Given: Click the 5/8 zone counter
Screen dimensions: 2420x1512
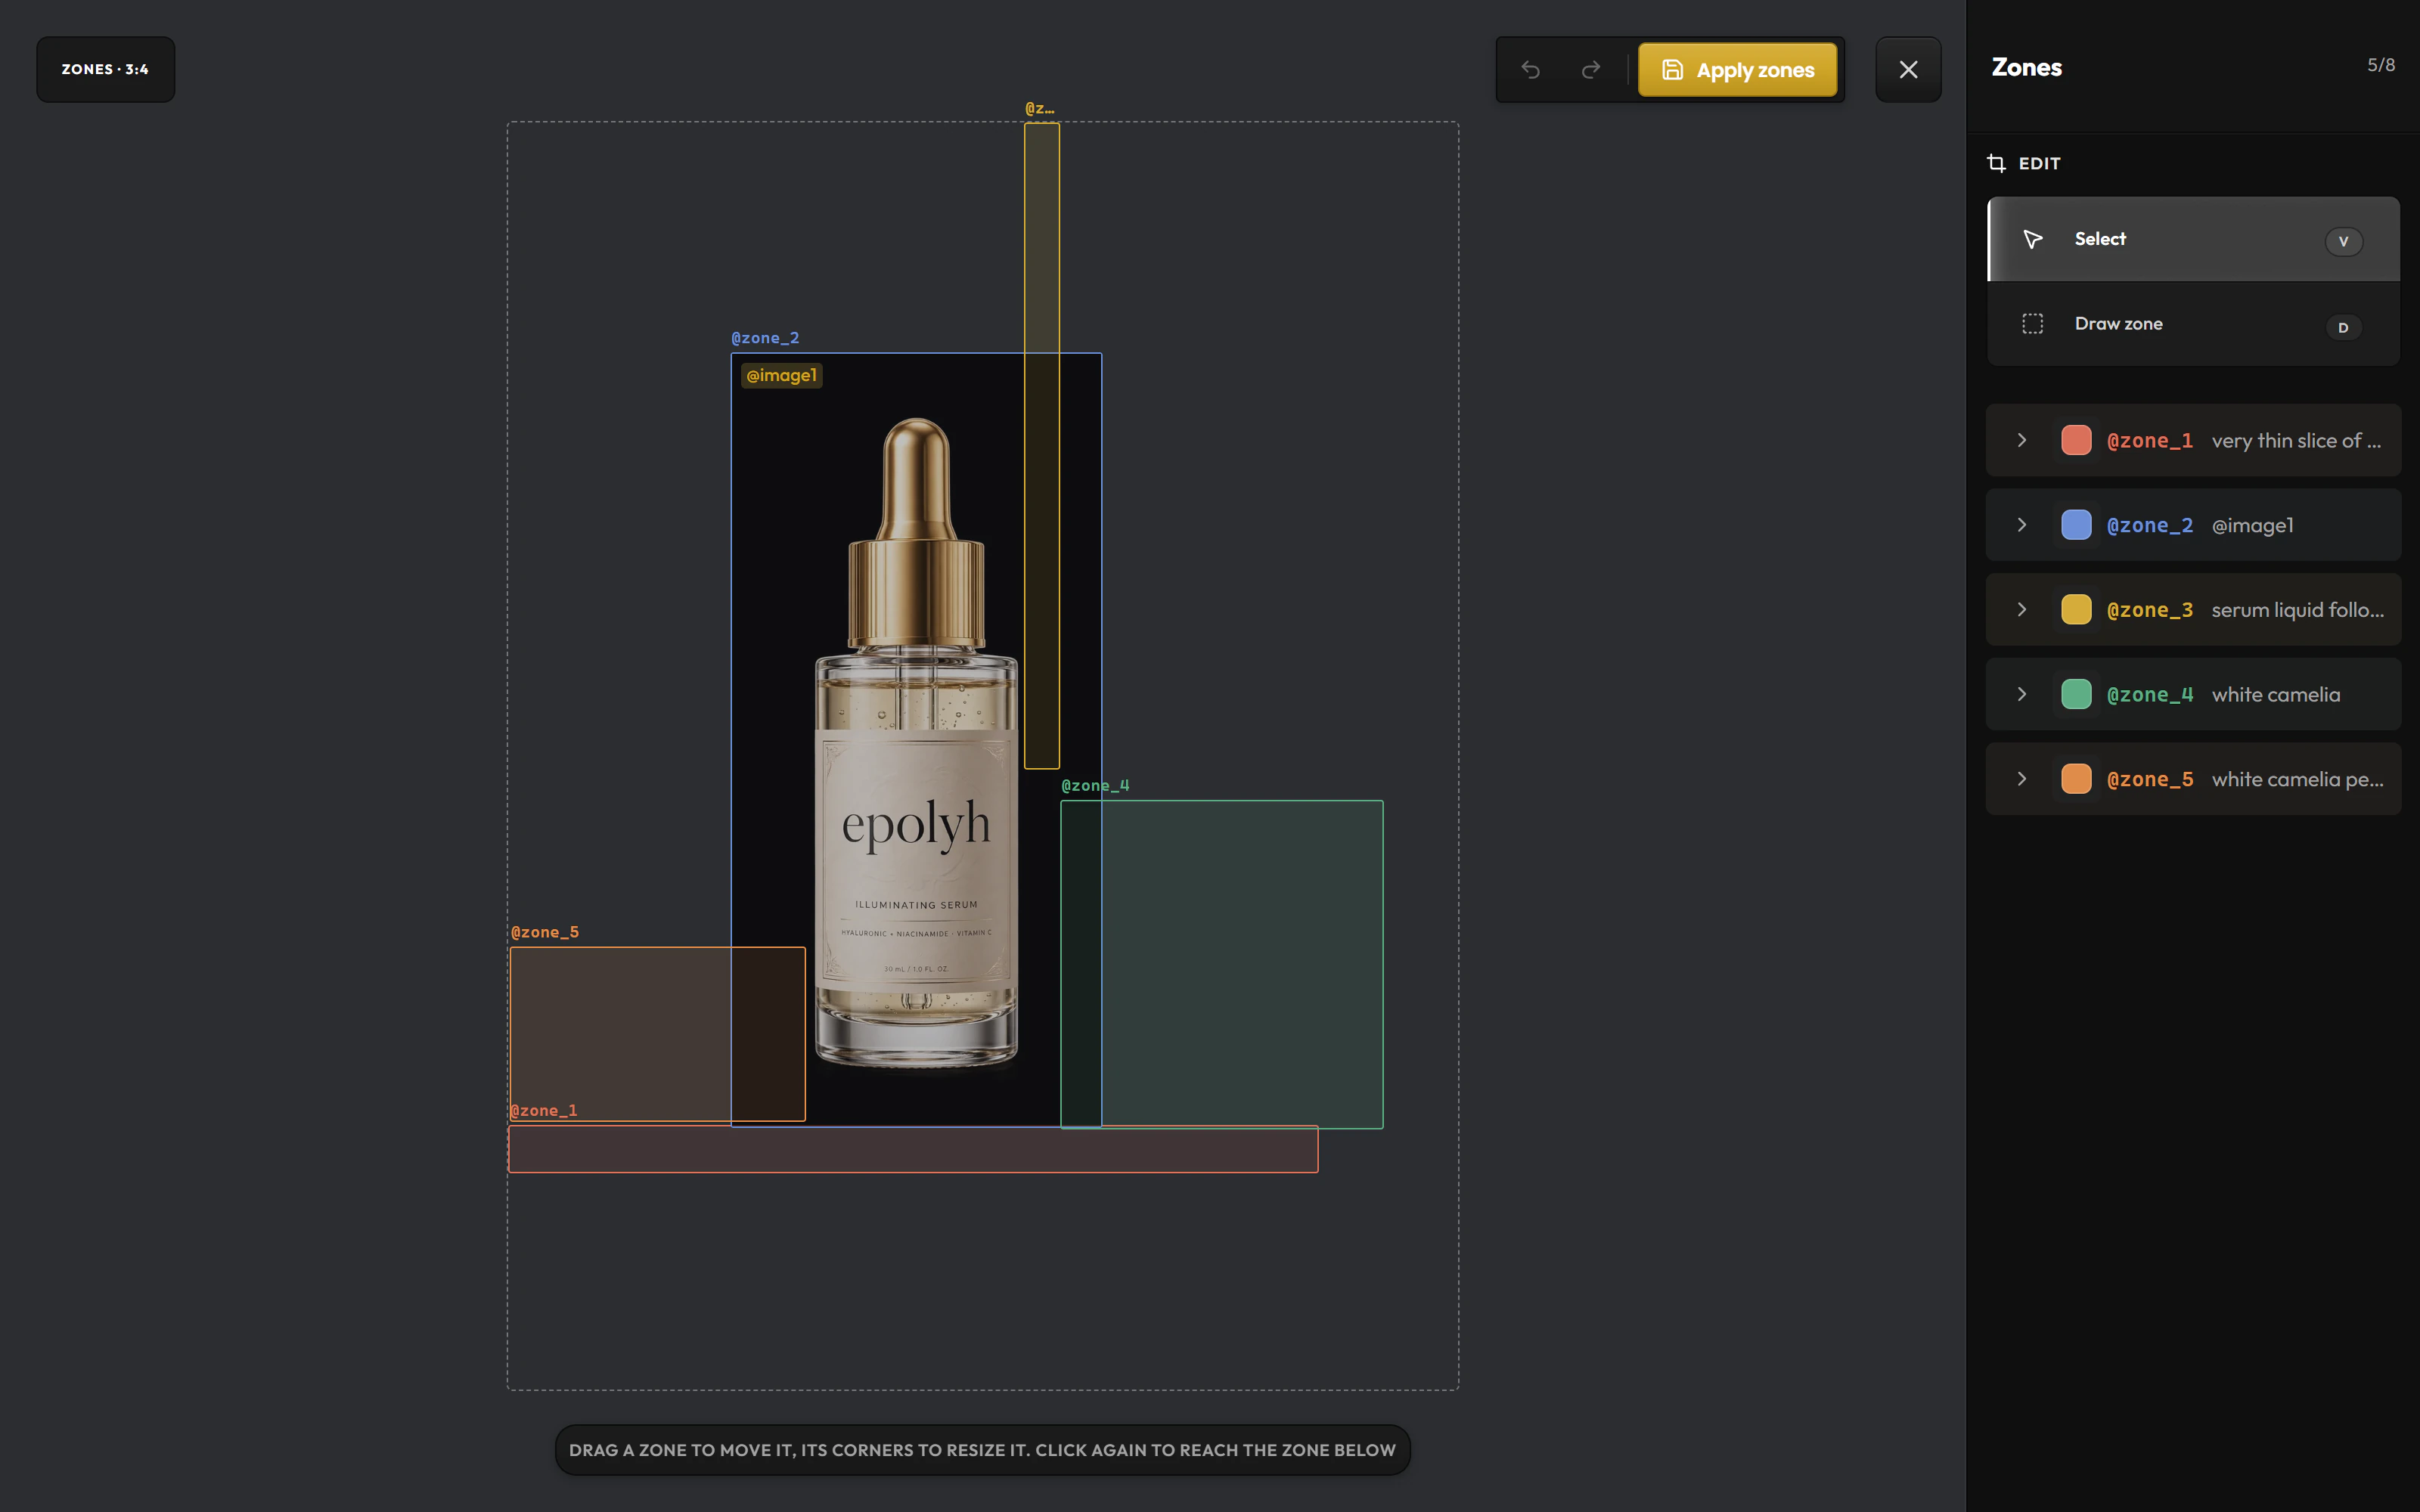Looking at the screenshot, I should click(2380, 65).
